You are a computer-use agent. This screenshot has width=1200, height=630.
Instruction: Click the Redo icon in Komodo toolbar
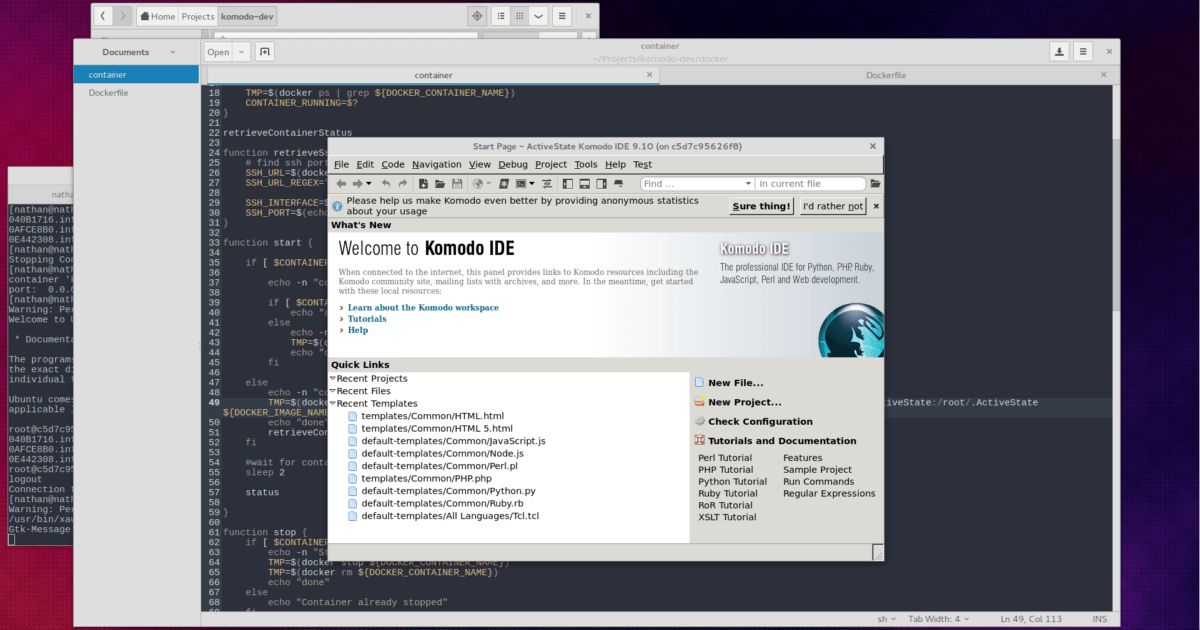point(403,184)
